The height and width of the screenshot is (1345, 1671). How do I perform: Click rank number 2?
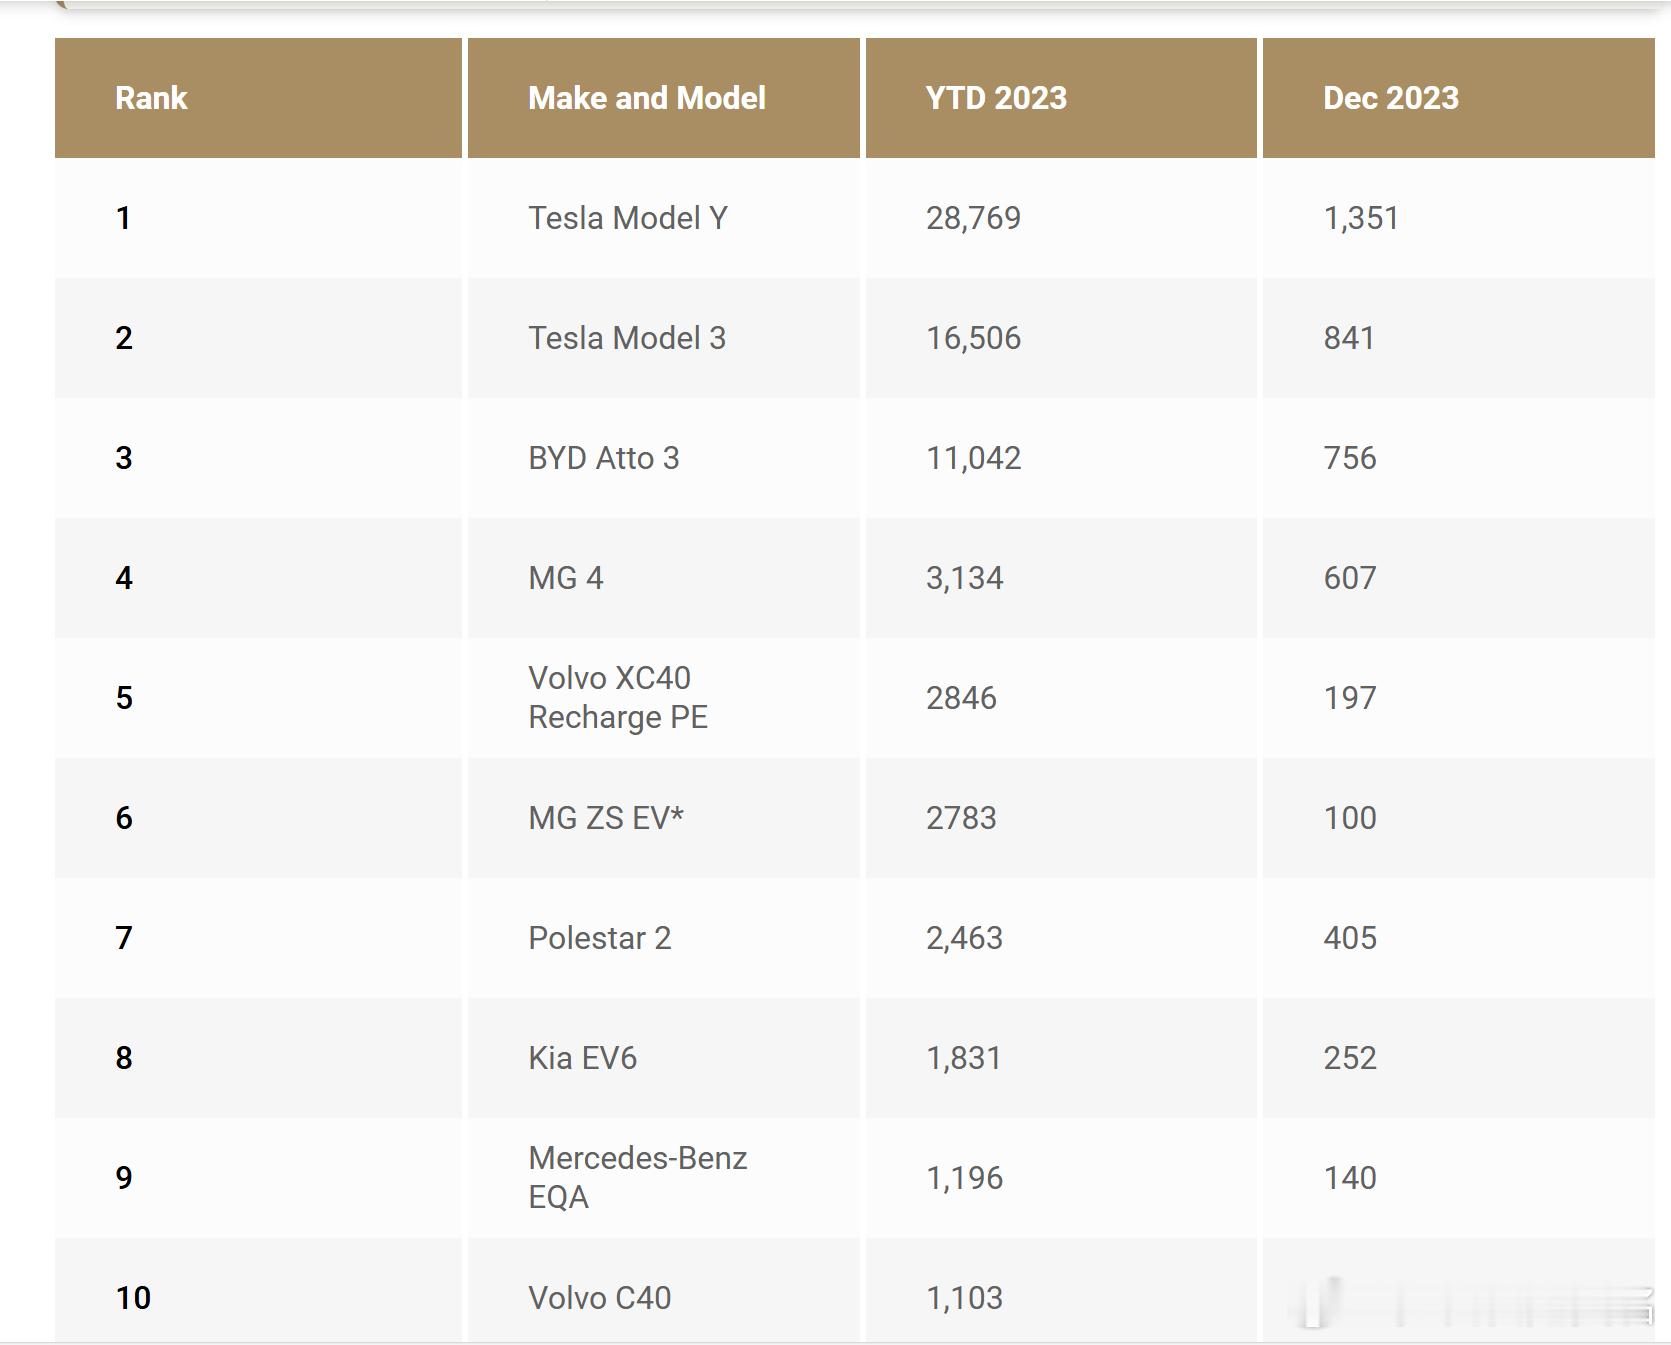pos(123,338)
